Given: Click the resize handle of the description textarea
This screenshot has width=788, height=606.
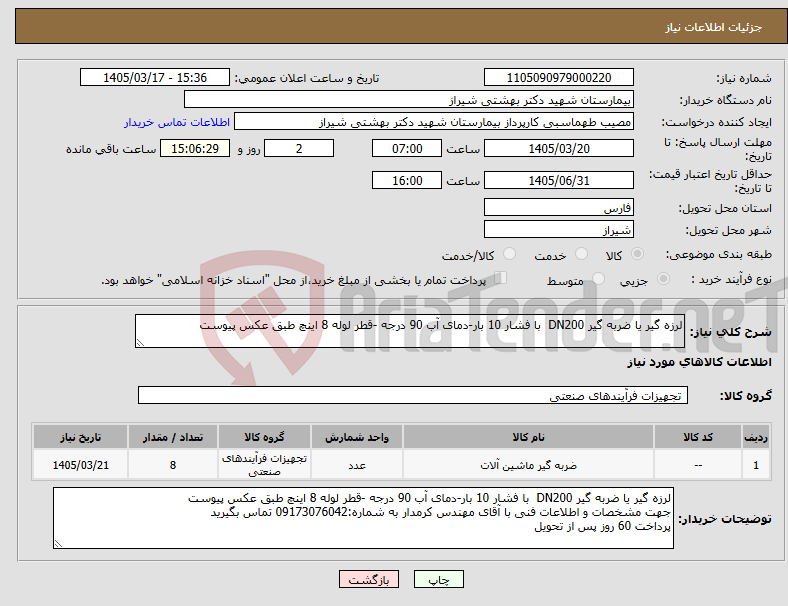Looking at the screenshot, I should [x=140, y=343].
